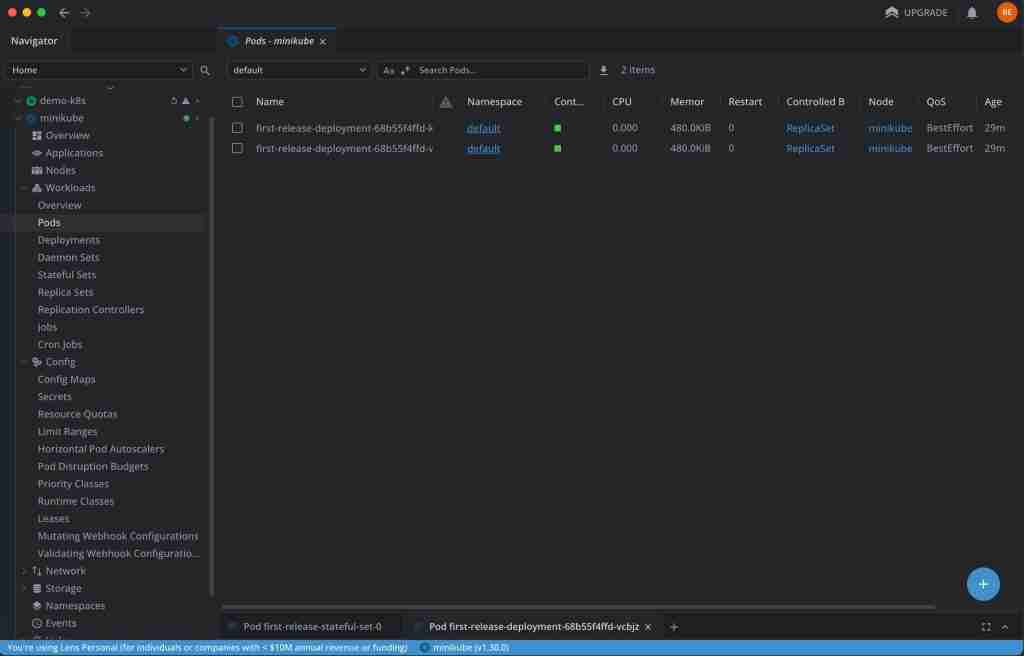The width and height of the screenshot is (1024, 656).
Task: Click the navigator search magnifier icon
Action: coord(205,71)
